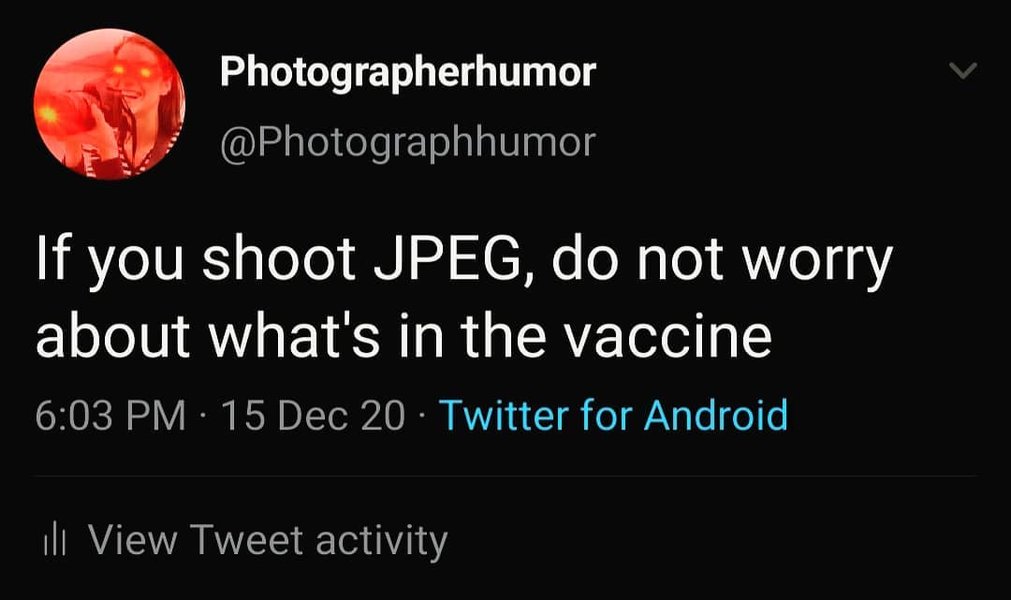This screenshot has width=1011, height=600.
Task: Click the word worry in the tweet
Action: (810, 264)
